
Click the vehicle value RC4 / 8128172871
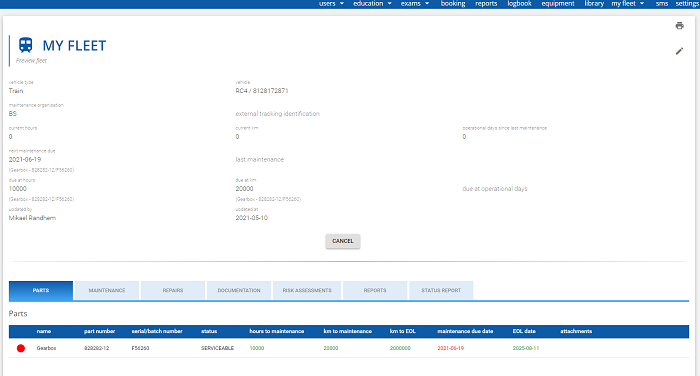pyautogui.click(x=262, y=91)
